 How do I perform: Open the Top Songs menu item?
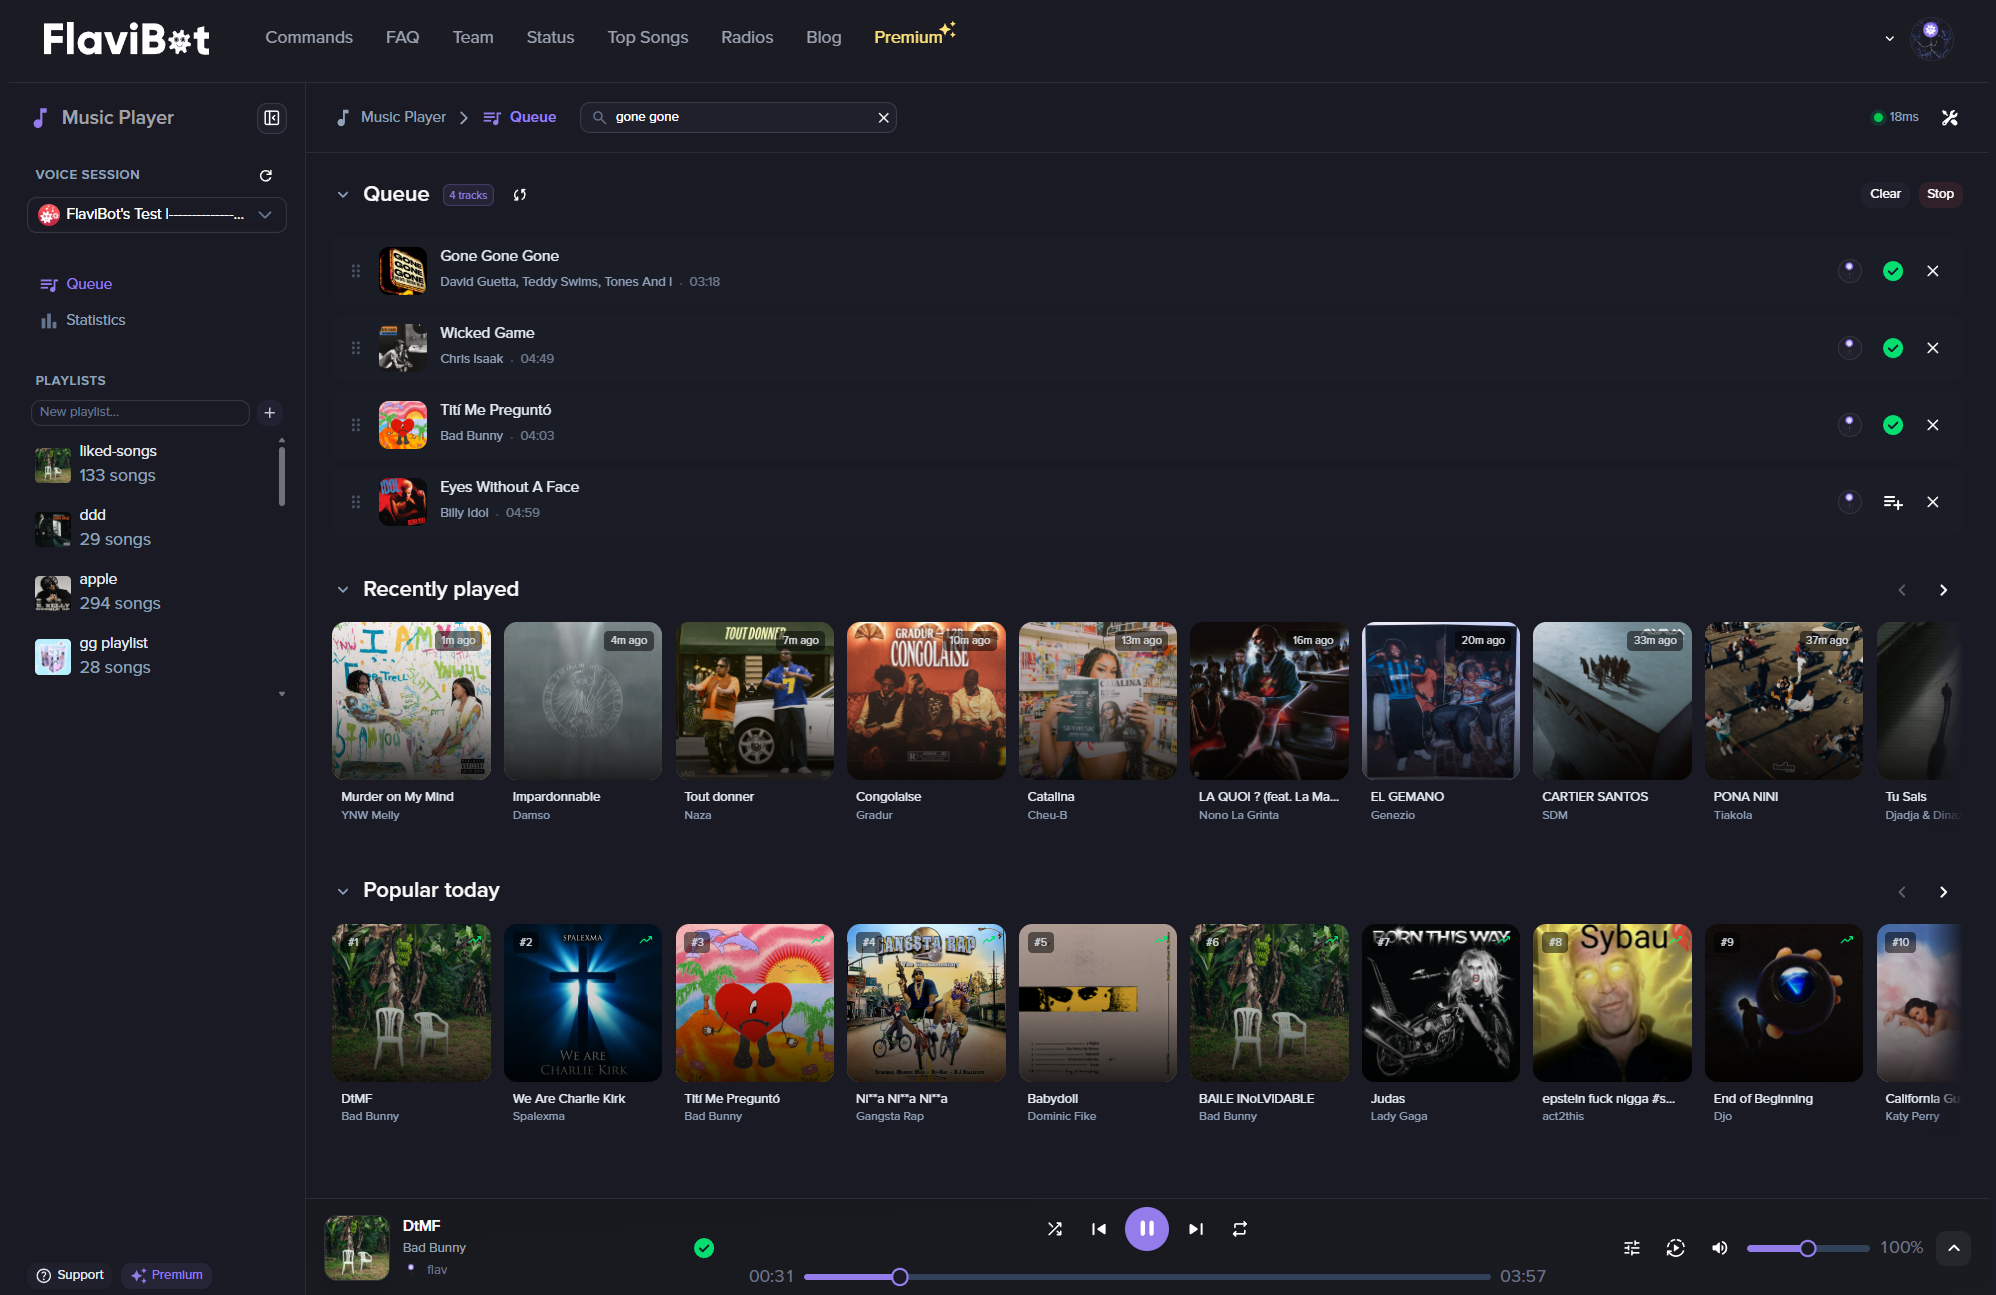point(647,37)
